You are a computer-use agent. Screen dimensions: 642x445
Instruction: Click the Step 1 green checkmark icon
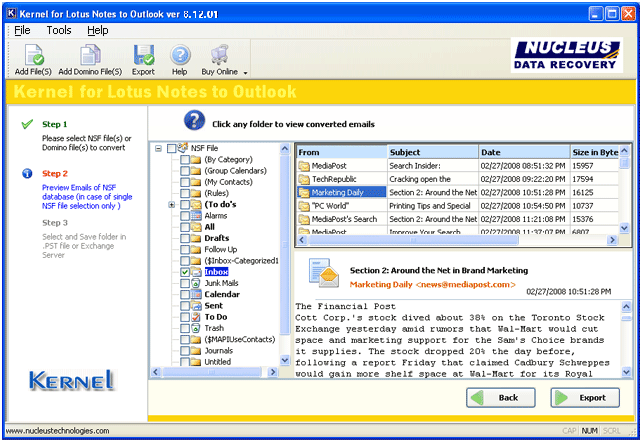click(27, 124)
